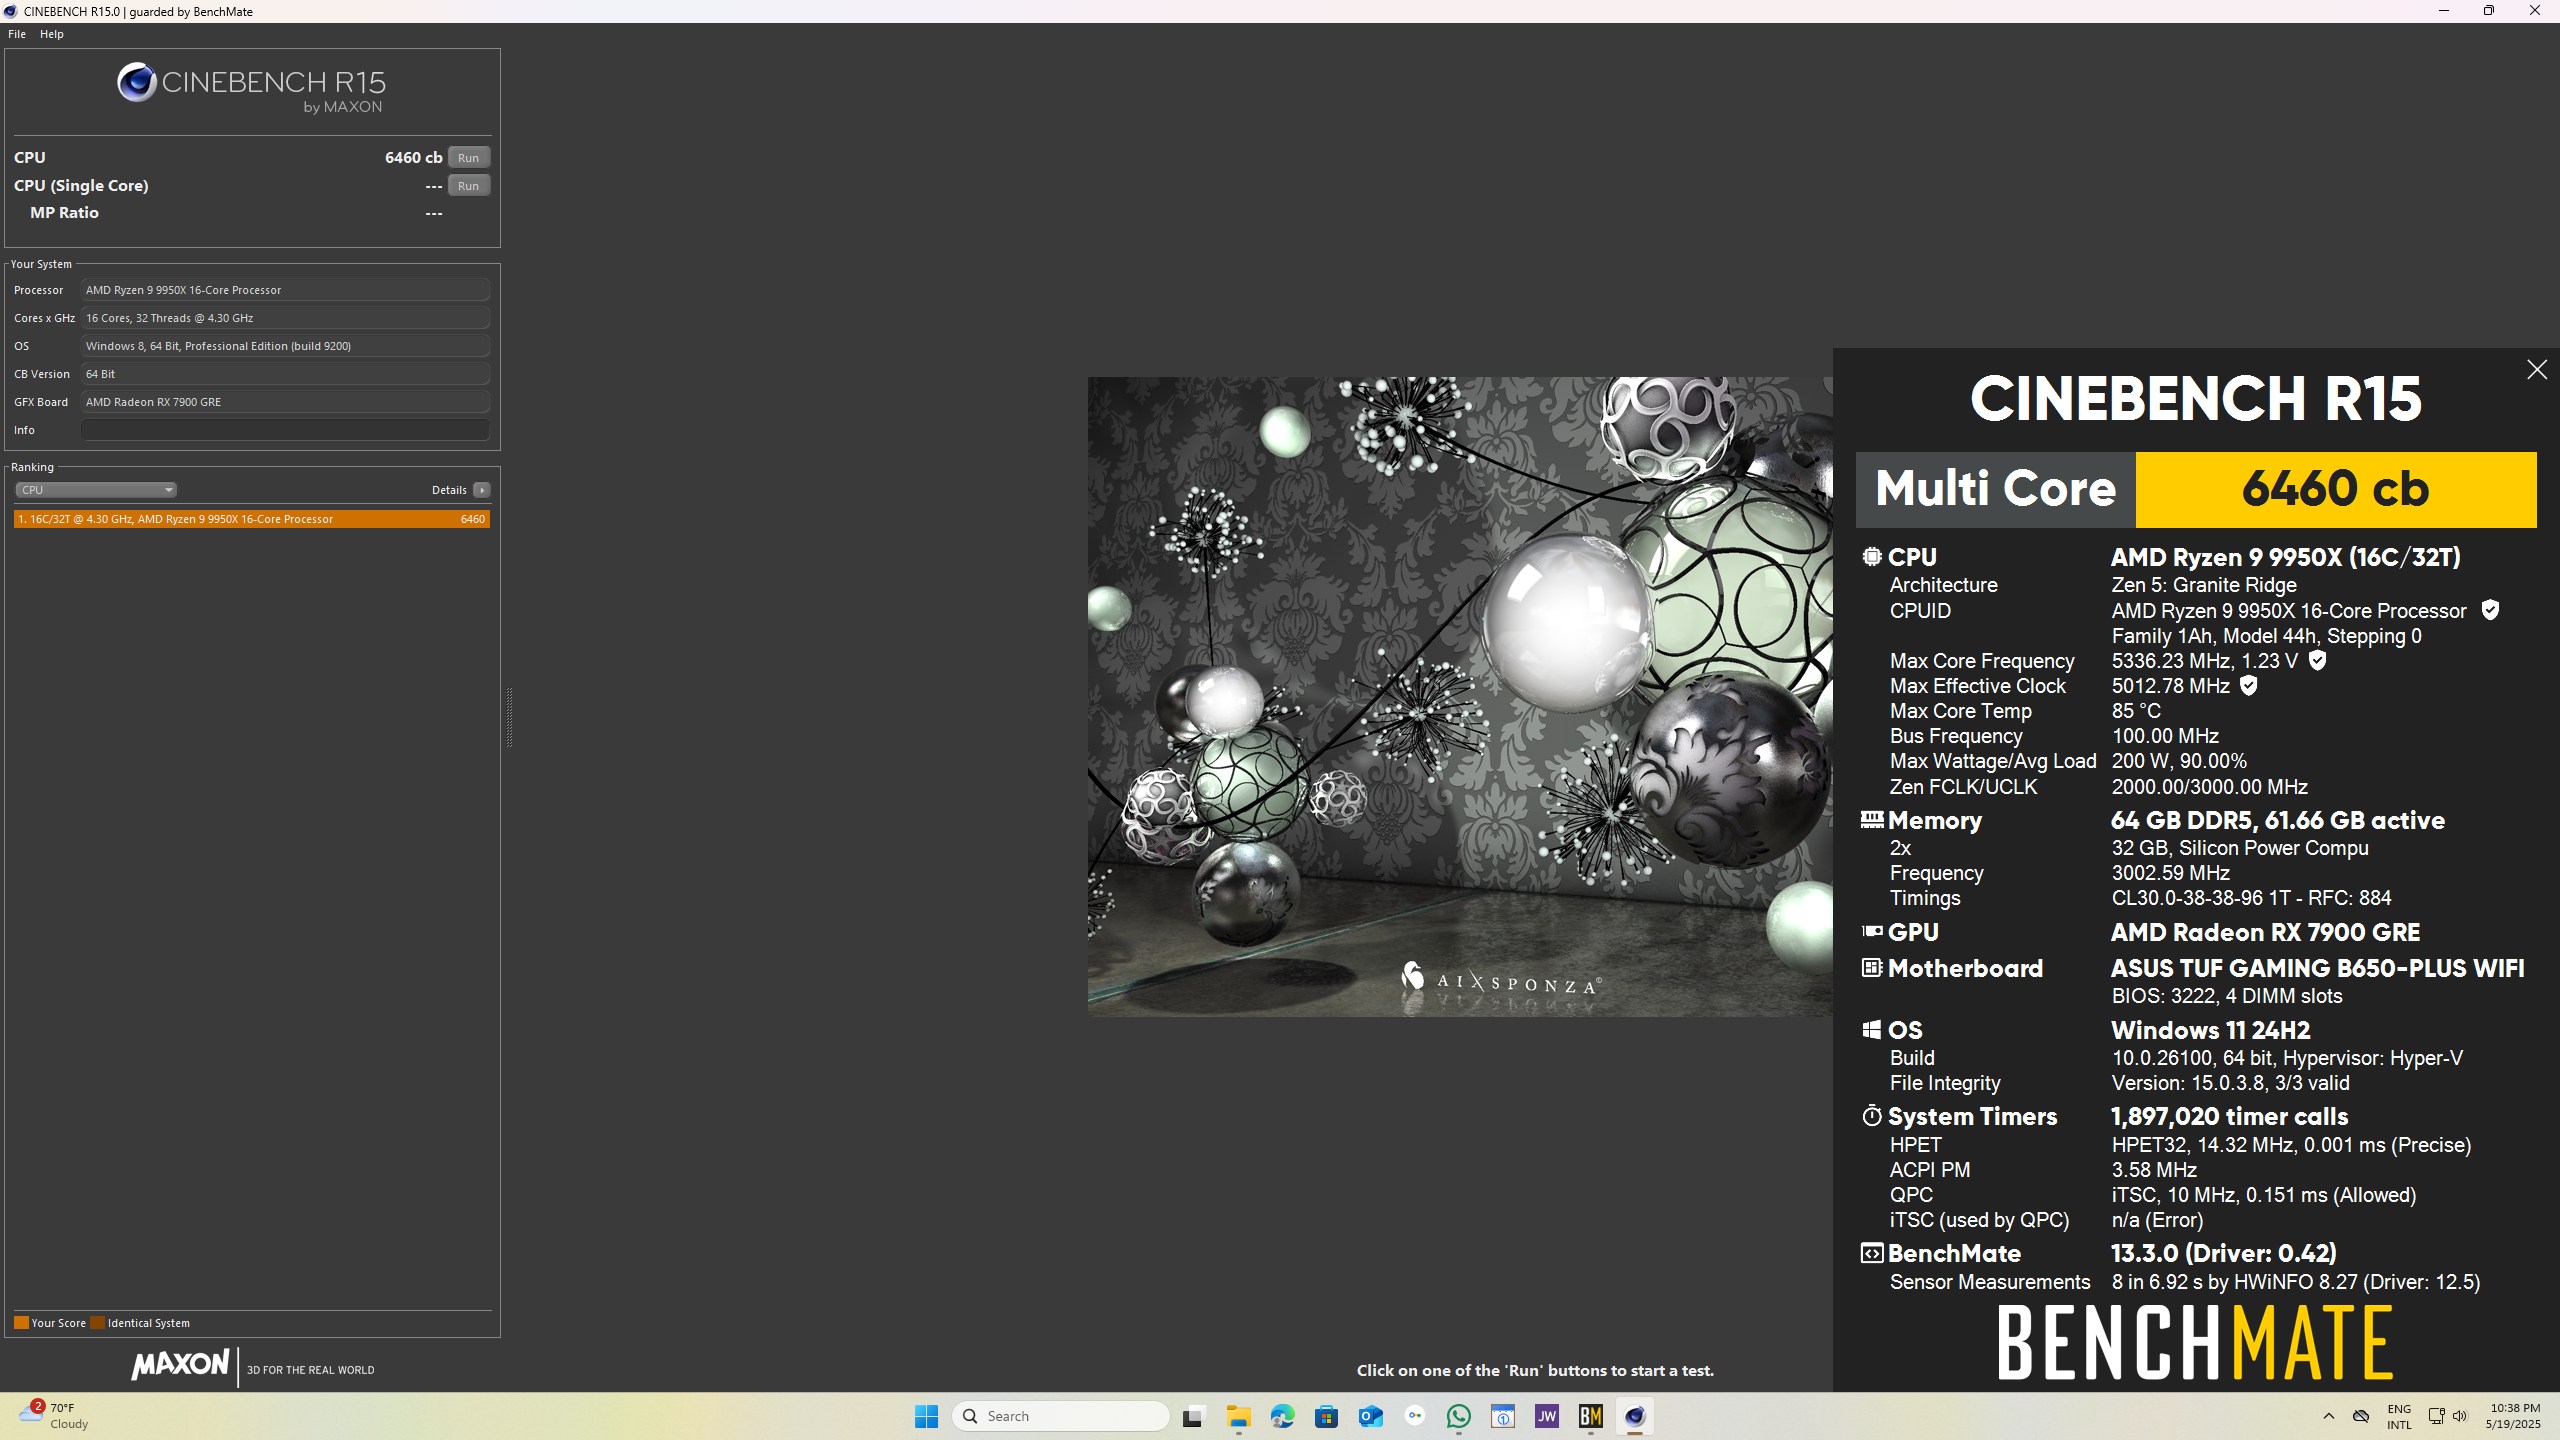The image size is (2560, 1440).
Task: Click the Max Effective Clock shield icon
Action: 2249,685
